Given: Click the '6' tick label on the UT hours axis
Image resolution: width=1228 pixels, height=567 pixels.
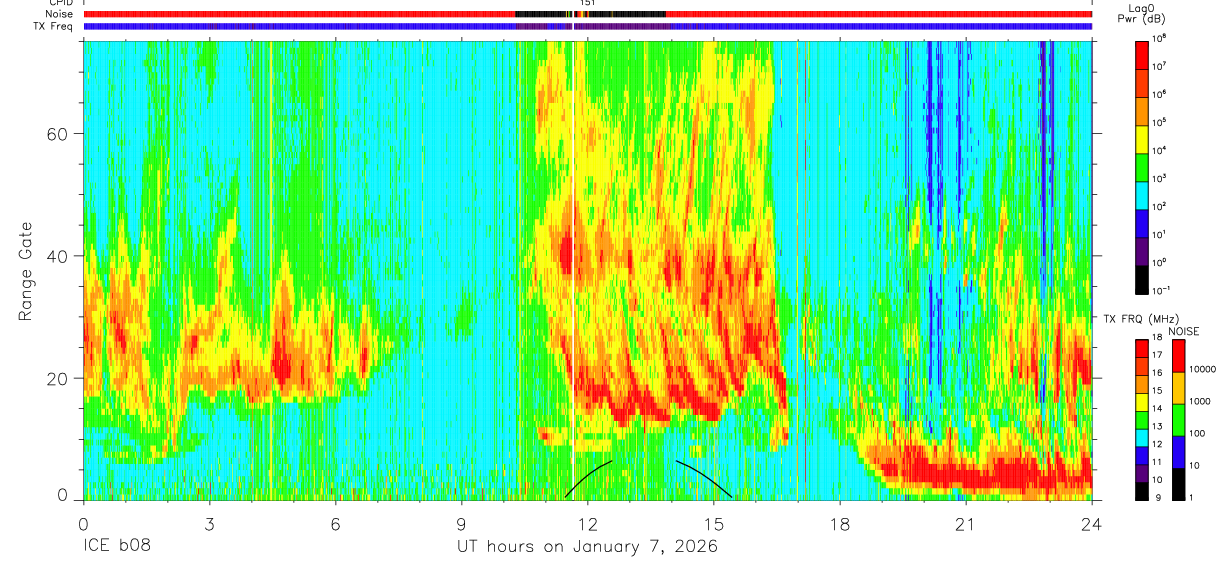Looking at the screenshot, I should (336, 523).
